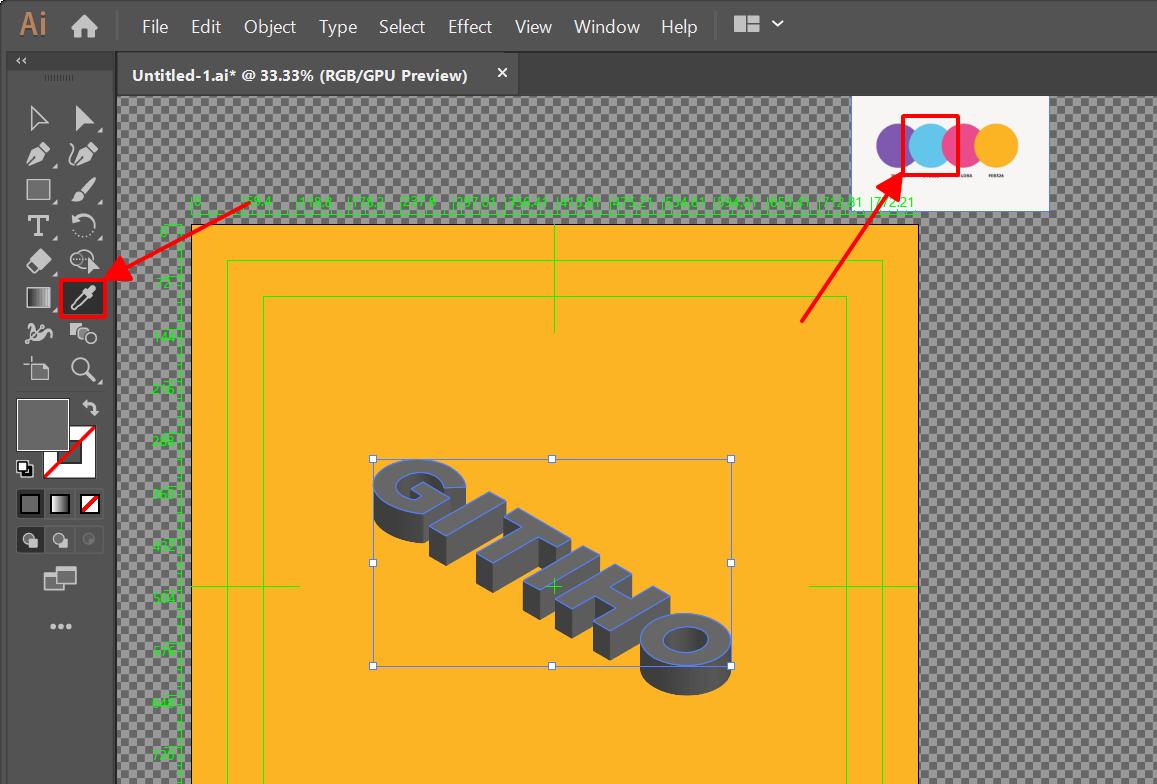Enable Draw Behind mode
This screenshot has width=1157, height=784.
tap(59, 540)
